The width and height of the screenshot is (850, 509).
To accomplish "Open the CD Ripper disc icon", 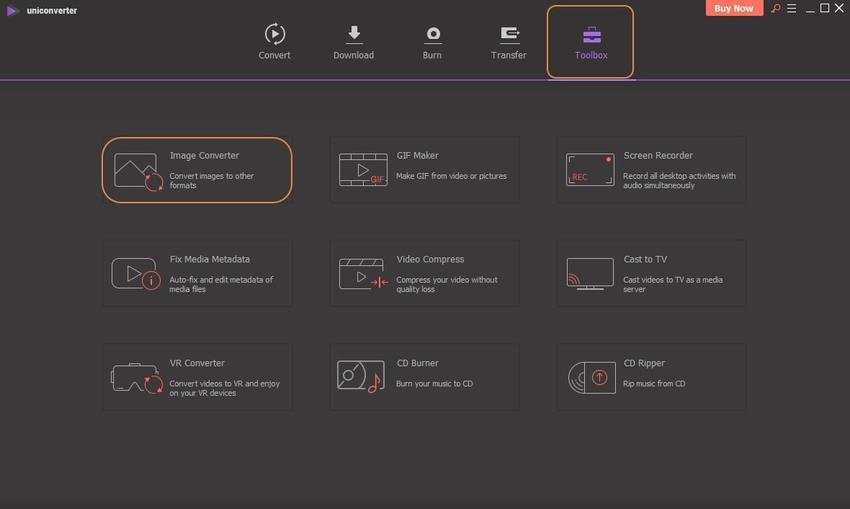I will point(589,377).
